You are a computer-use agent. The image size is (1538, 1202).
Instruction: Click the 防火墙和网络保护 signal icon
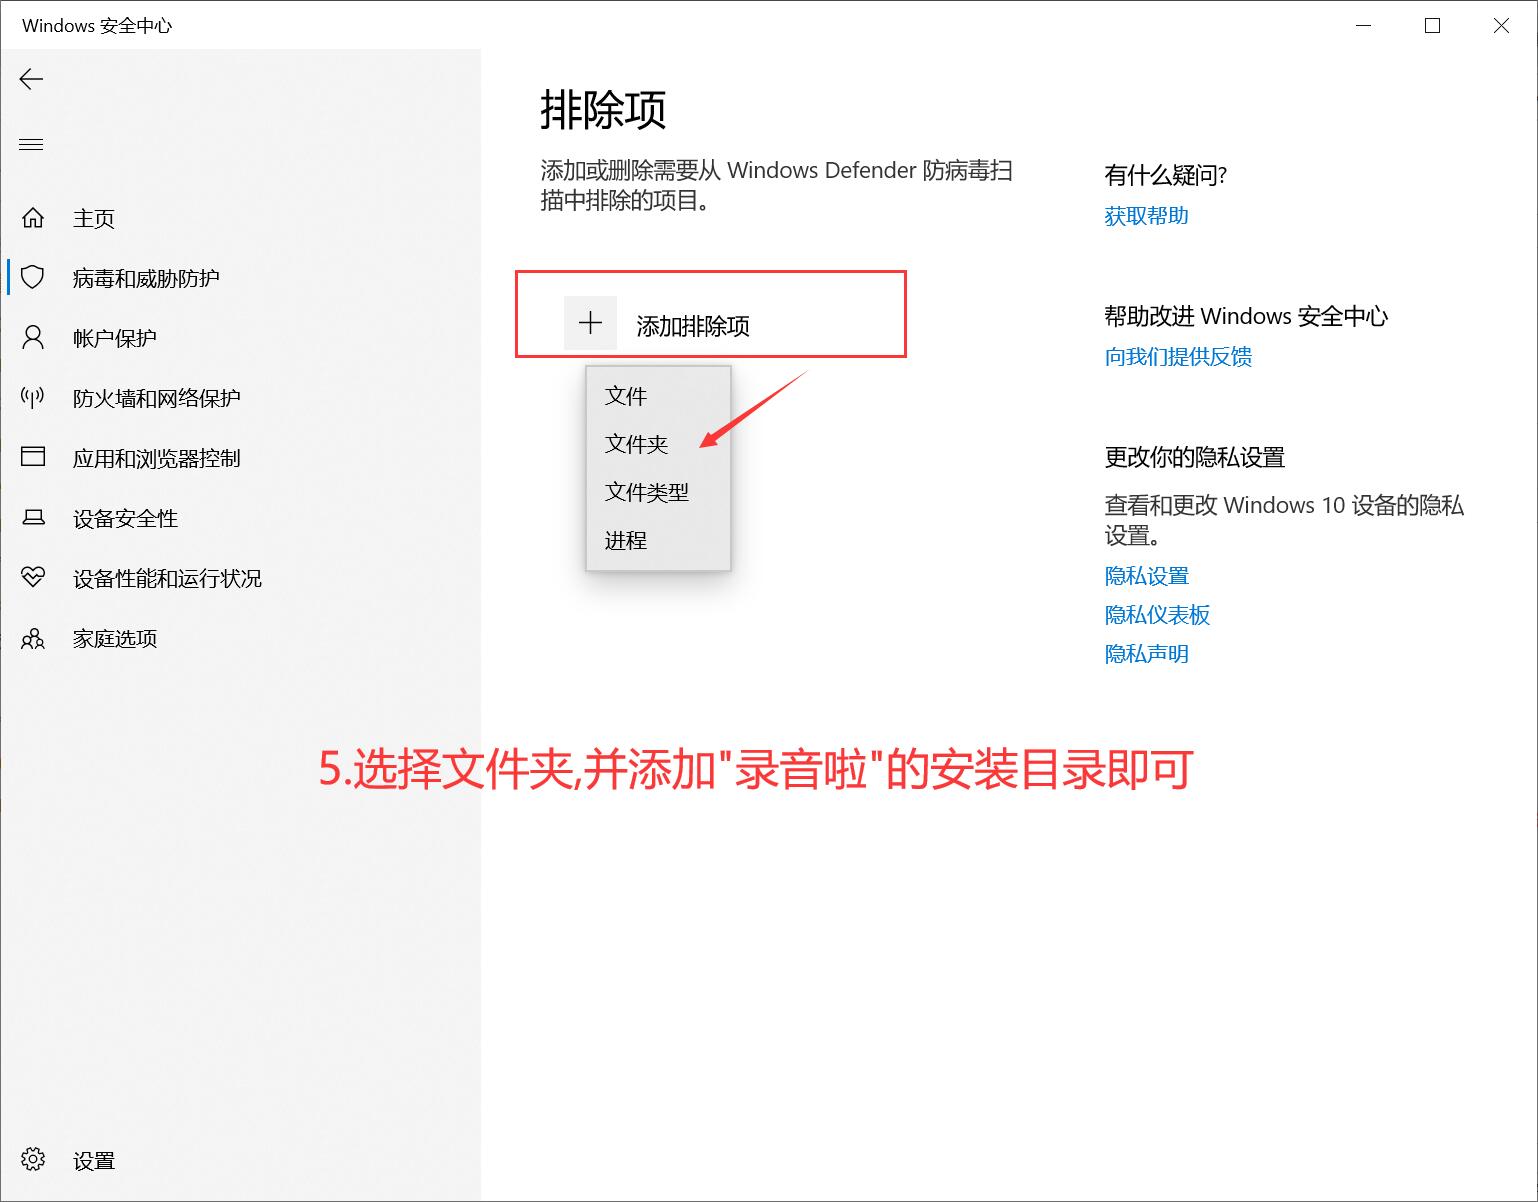click(x=33, y=398)
